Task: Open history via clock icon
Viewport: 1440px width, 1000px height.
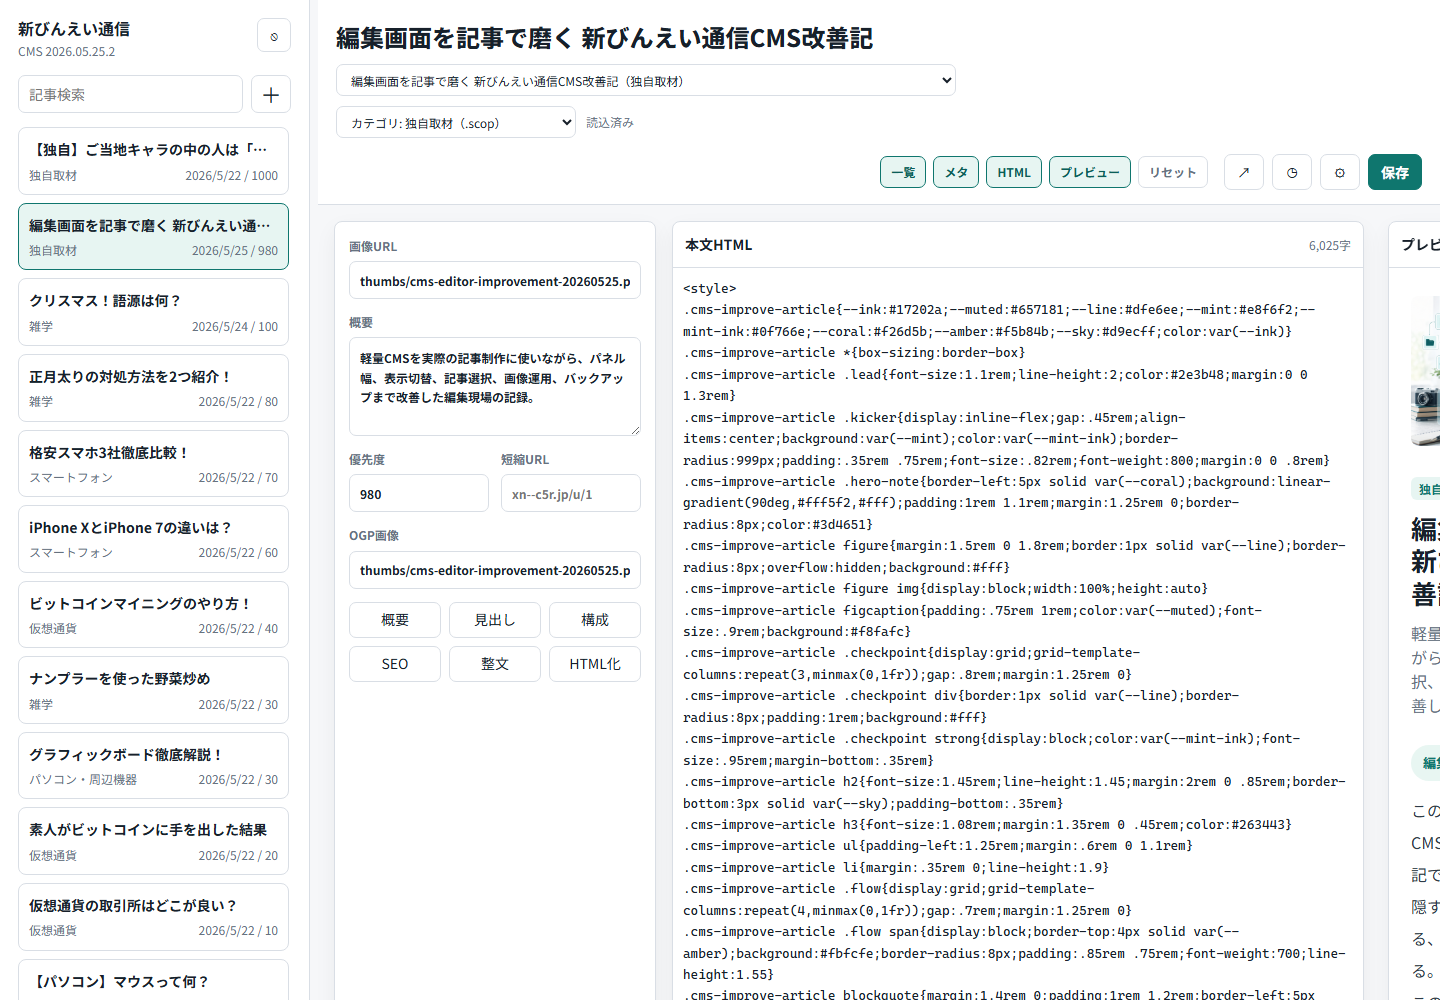Action: (1292, 172)
